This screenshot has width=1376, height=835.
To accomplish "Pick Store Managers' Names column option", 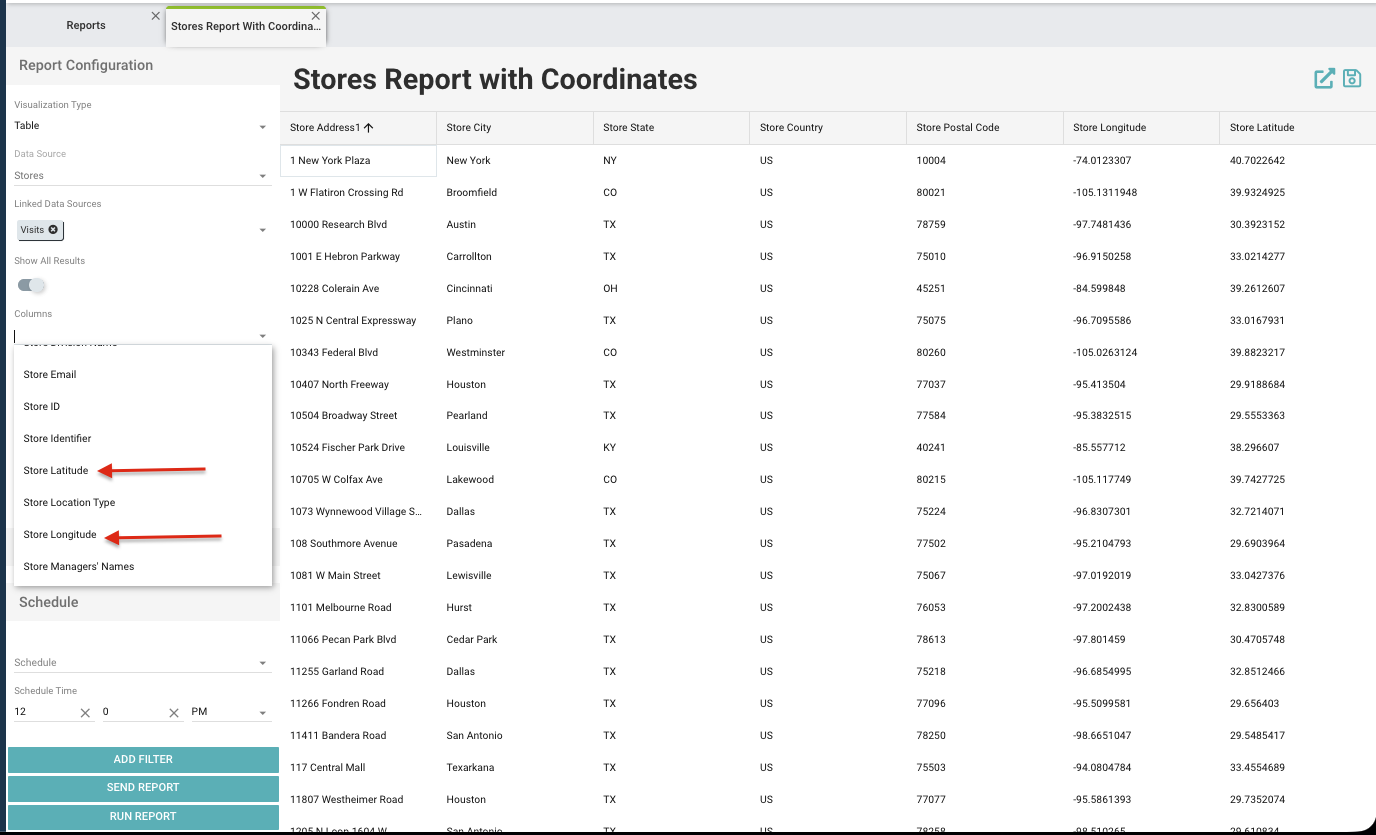I will (143, 567).
